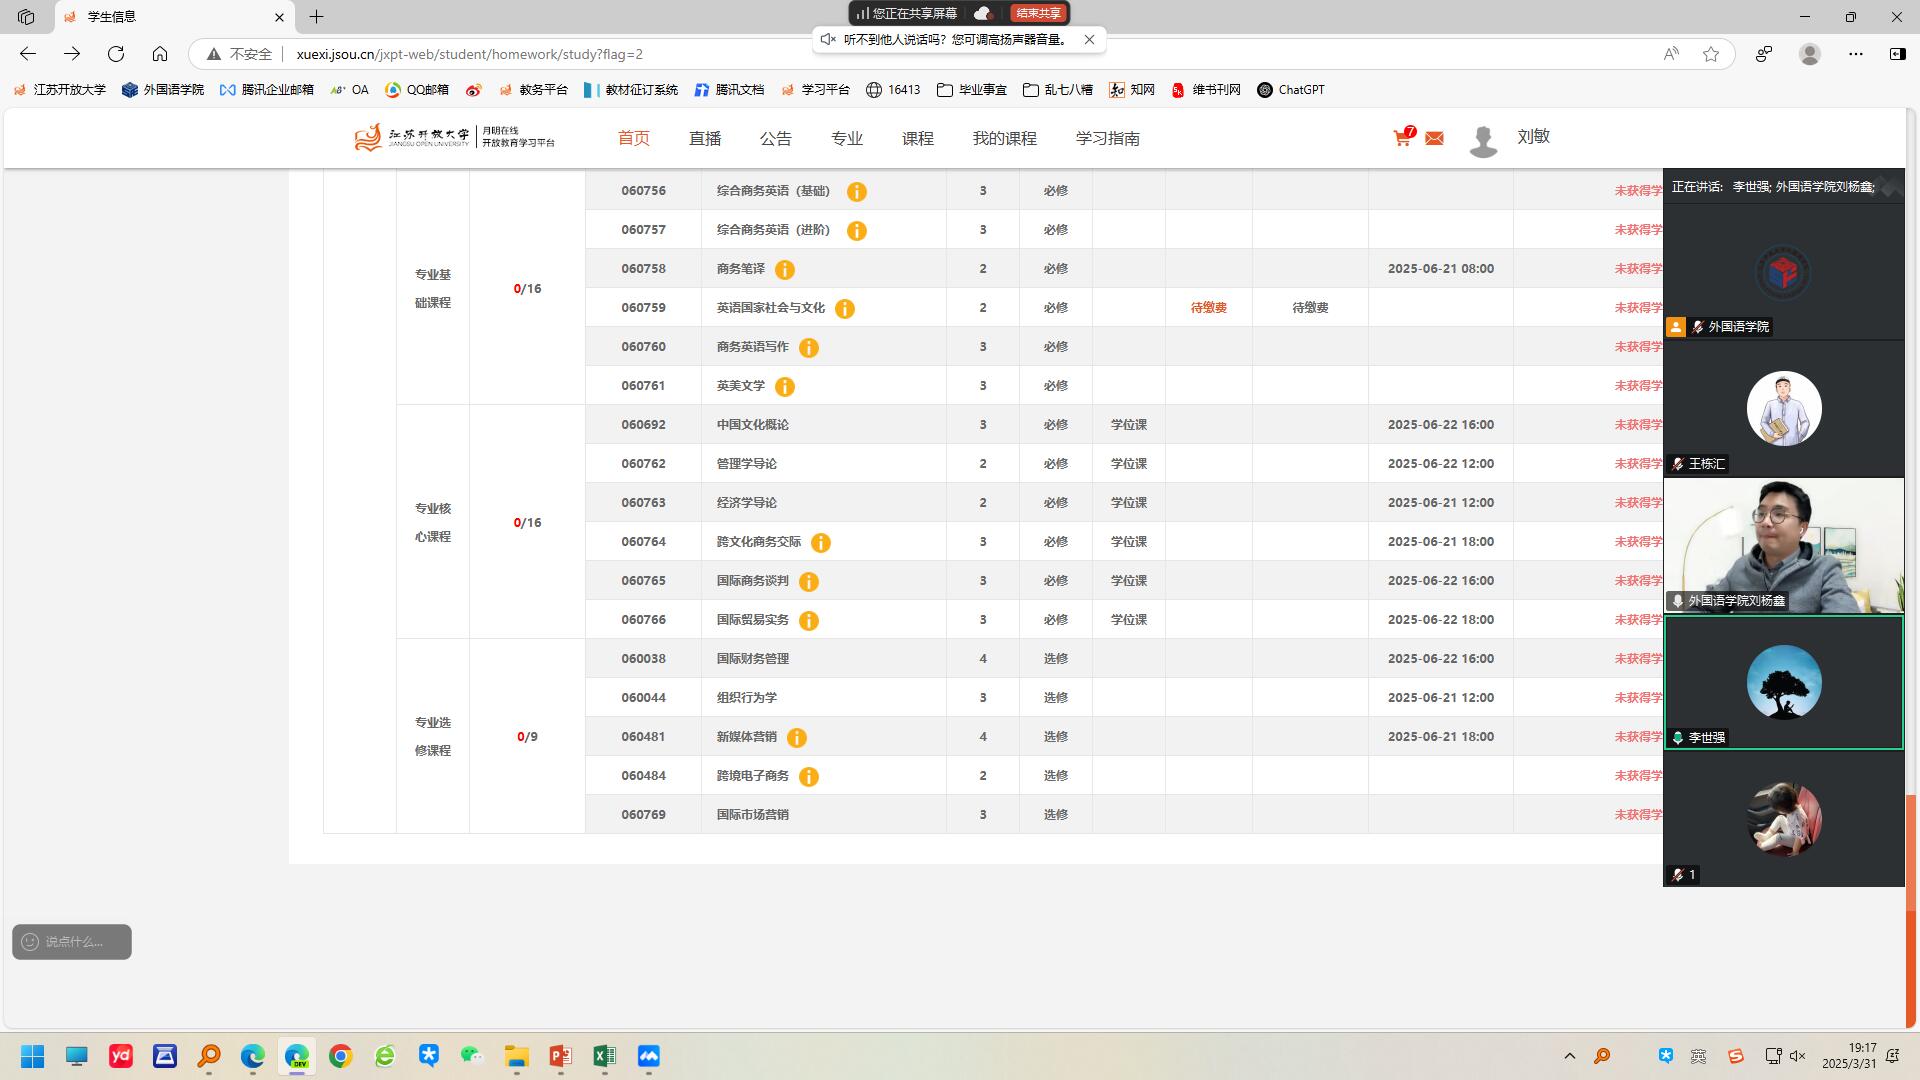1920x1080 pixels.
Task: Open Excel from the taskbar
Action: [x=604, y=1056]
